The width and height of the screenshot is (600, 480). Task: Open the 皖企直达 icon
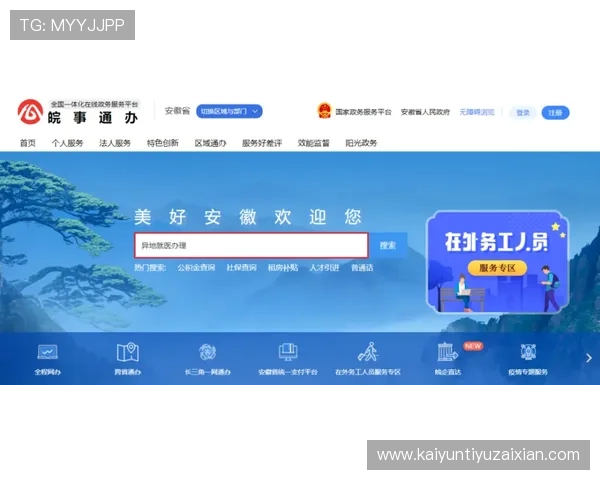click(447, 352)
